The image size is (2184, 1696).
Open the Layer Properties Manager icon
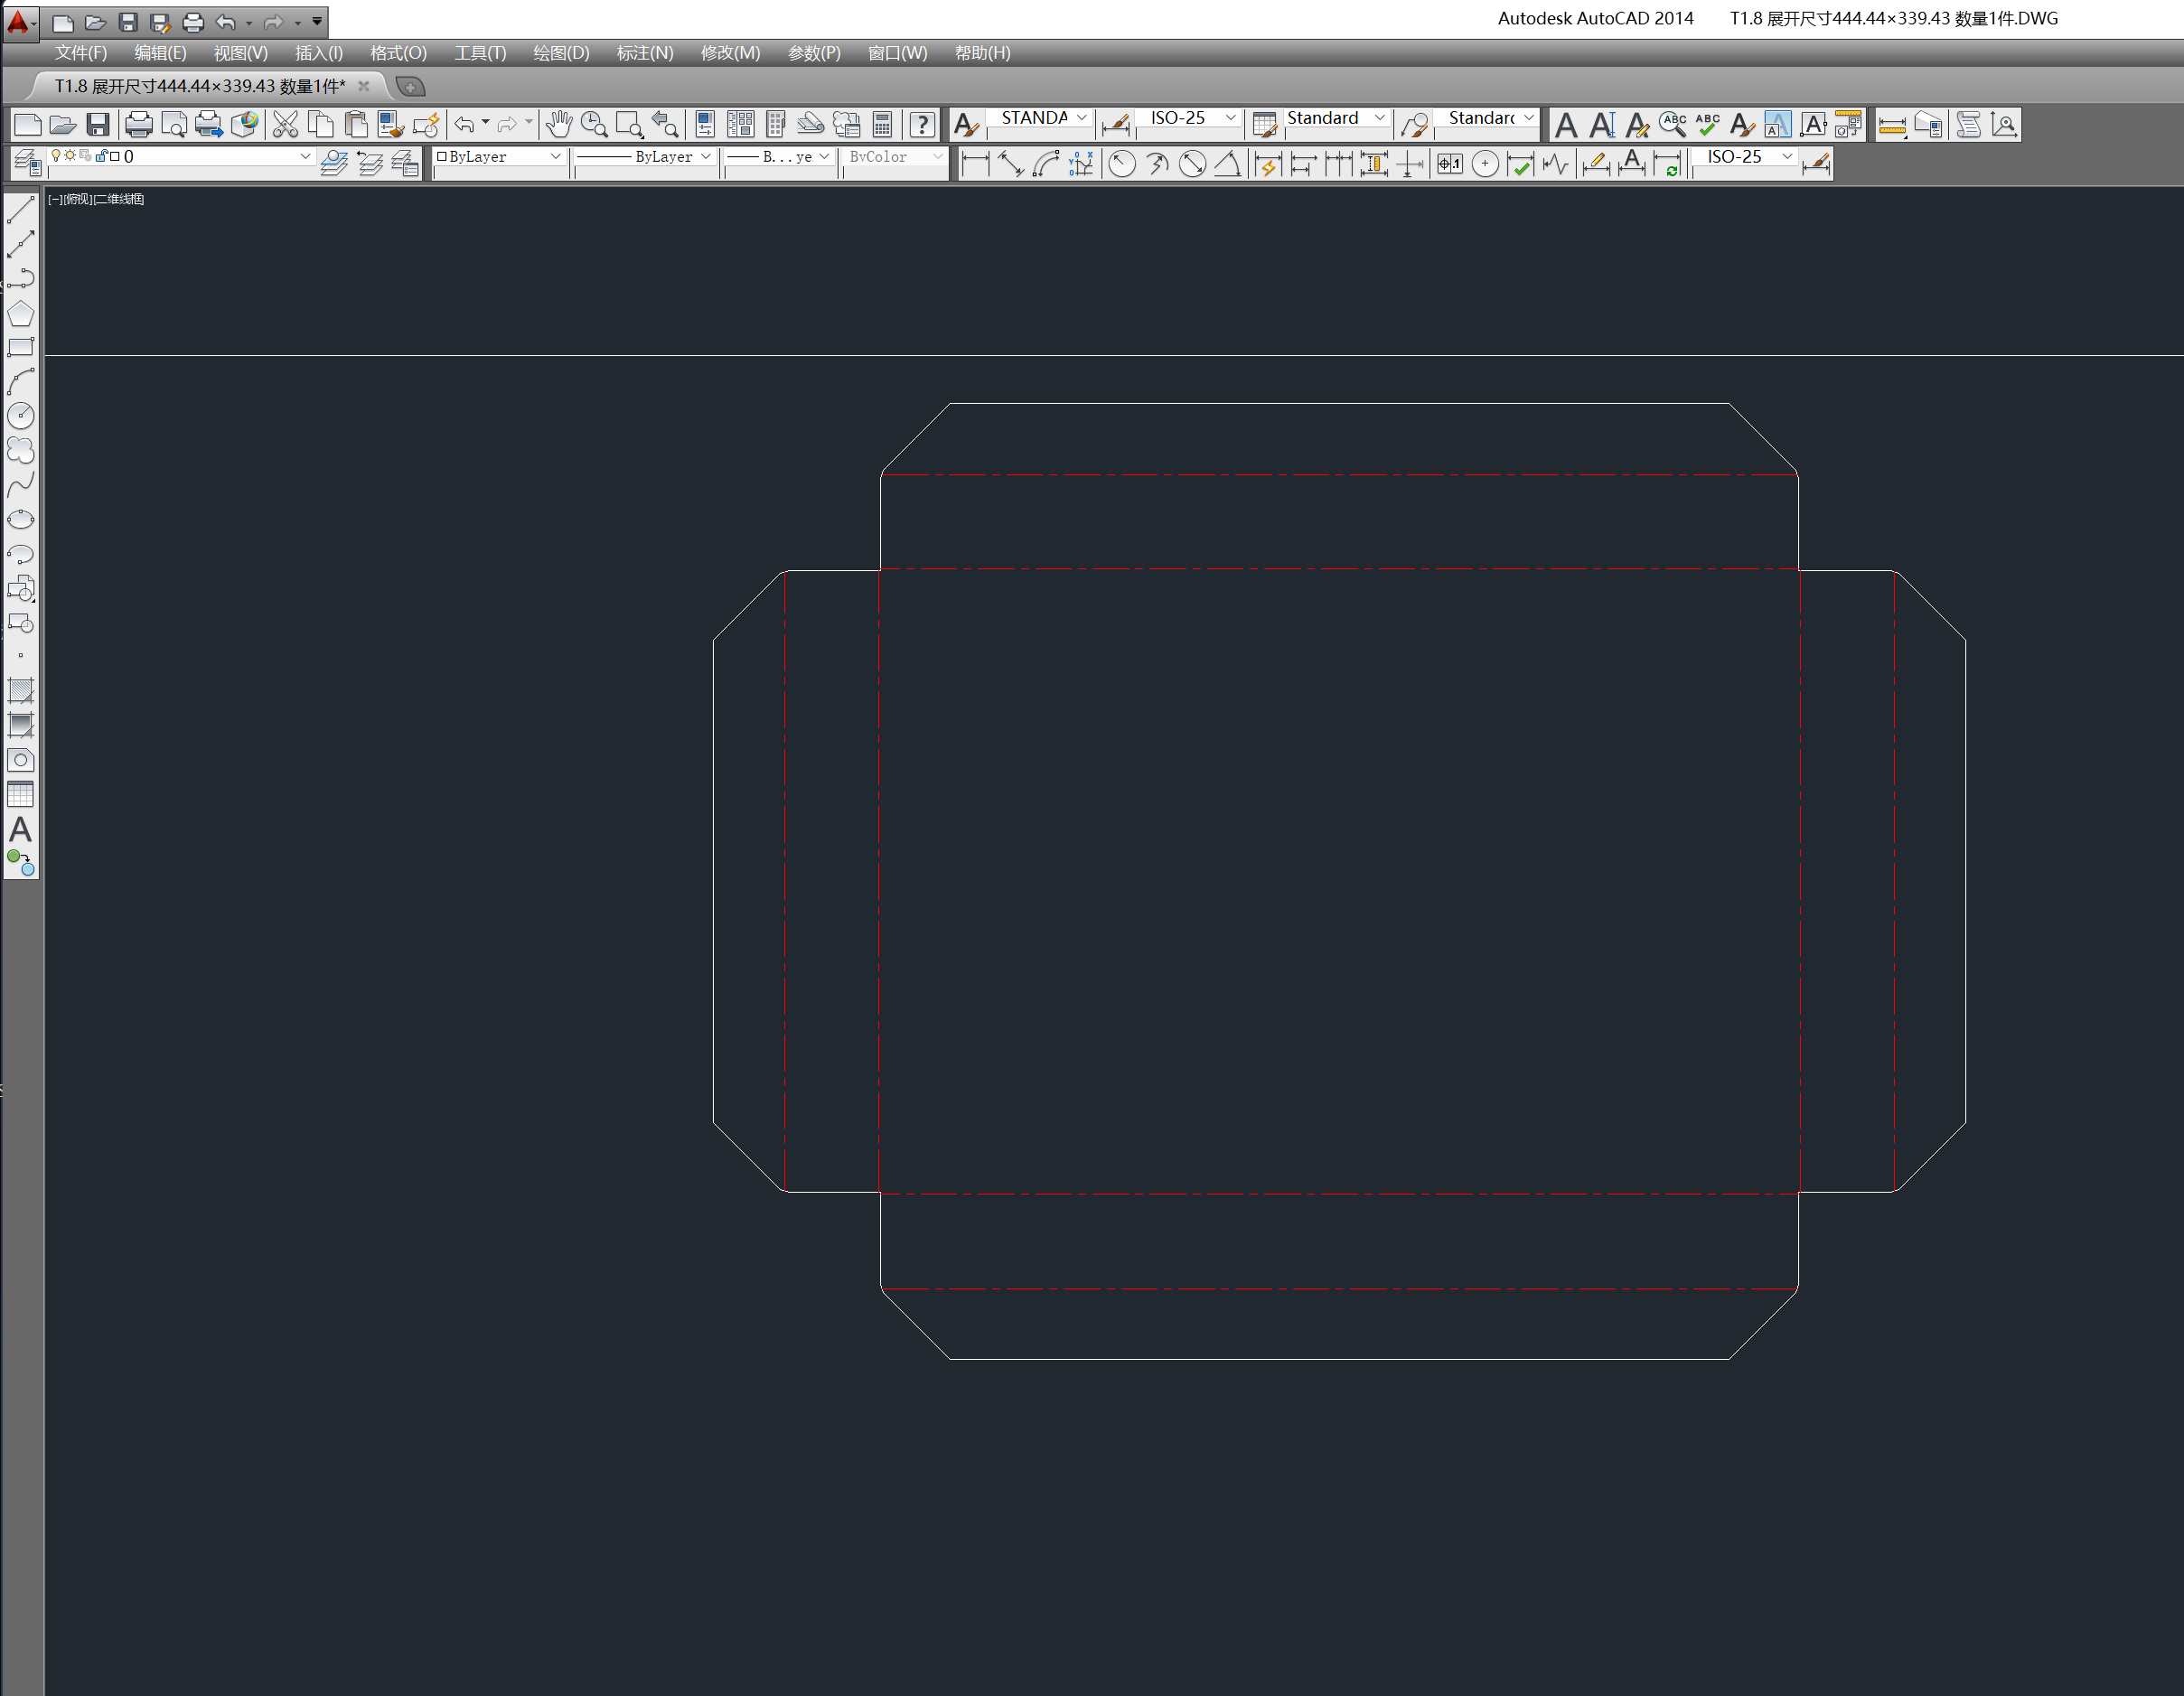(x=27, y=162)
